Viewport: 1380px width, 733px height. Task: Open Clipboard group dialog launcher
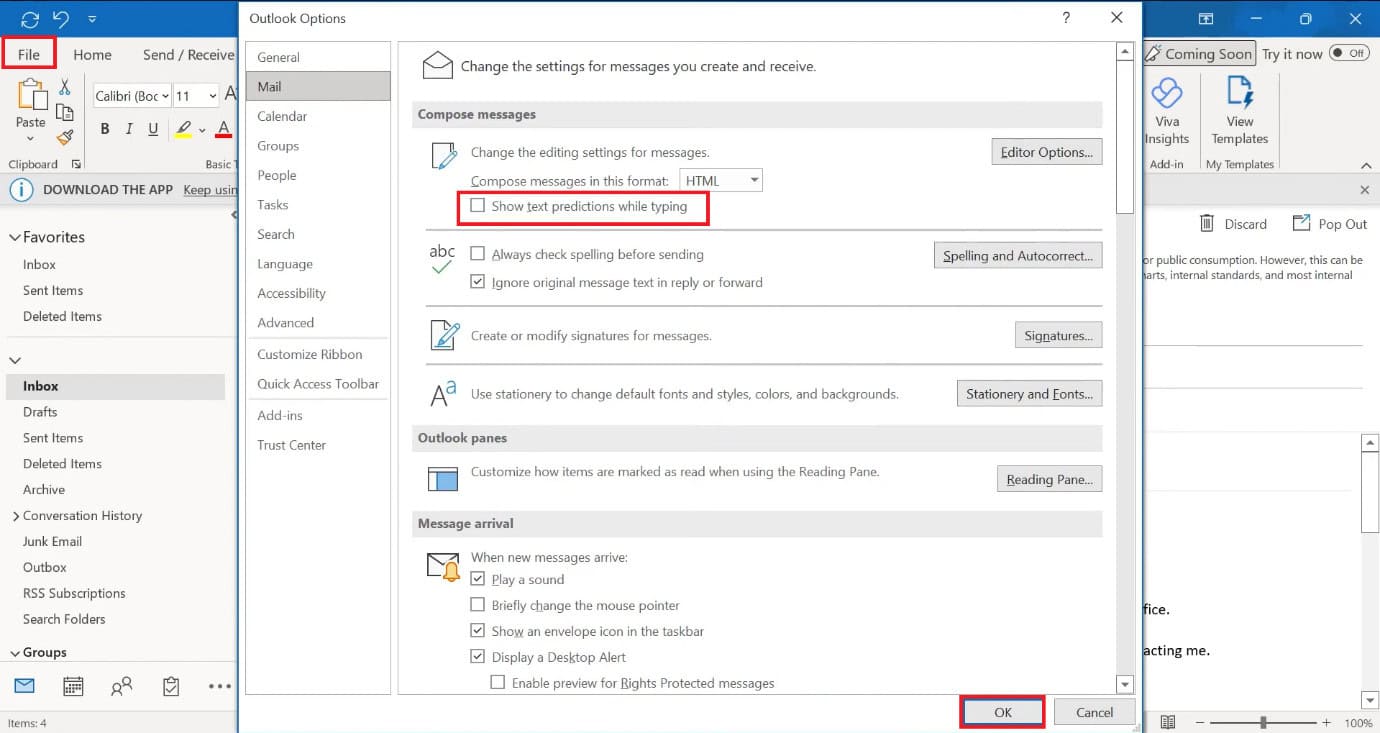(76, 164)
